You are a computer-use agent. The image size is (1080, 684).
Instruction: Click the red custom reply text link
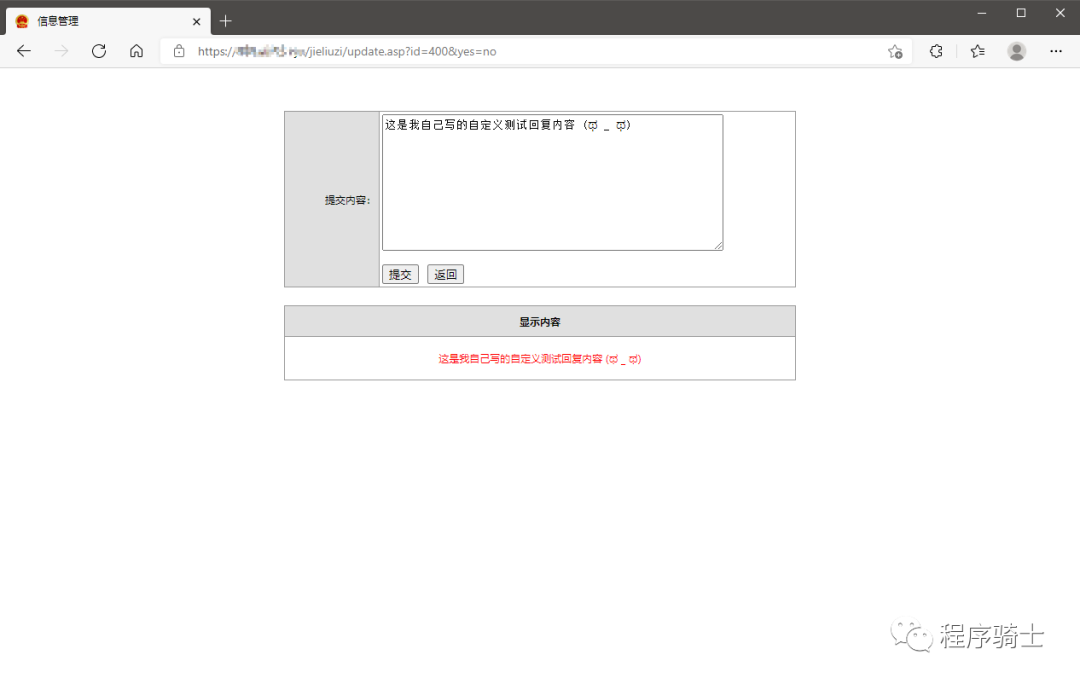pyautogui.click(x=539, y=358)
